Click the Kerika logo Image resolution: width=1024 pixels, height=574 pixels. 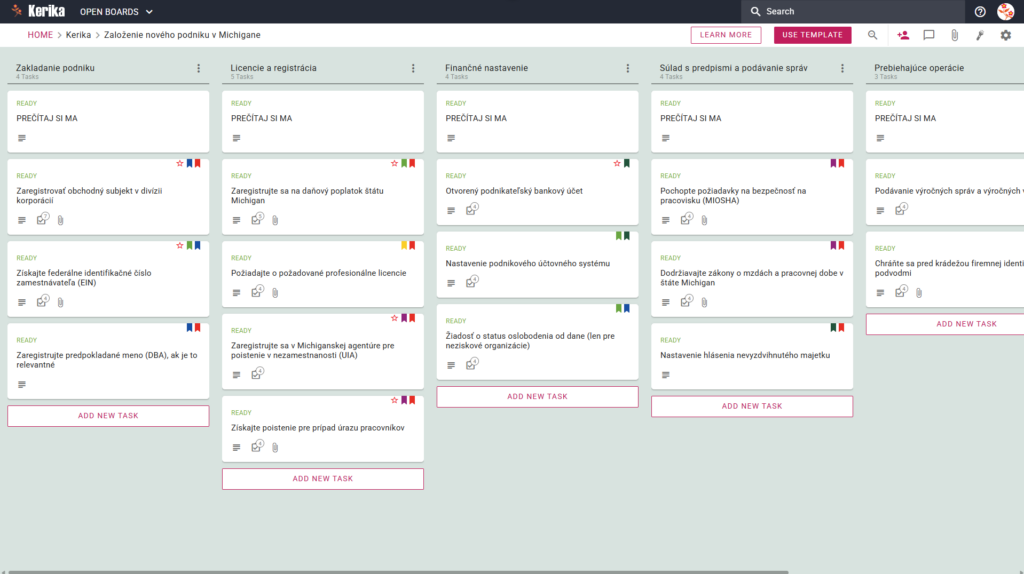(x=38, y=11)
